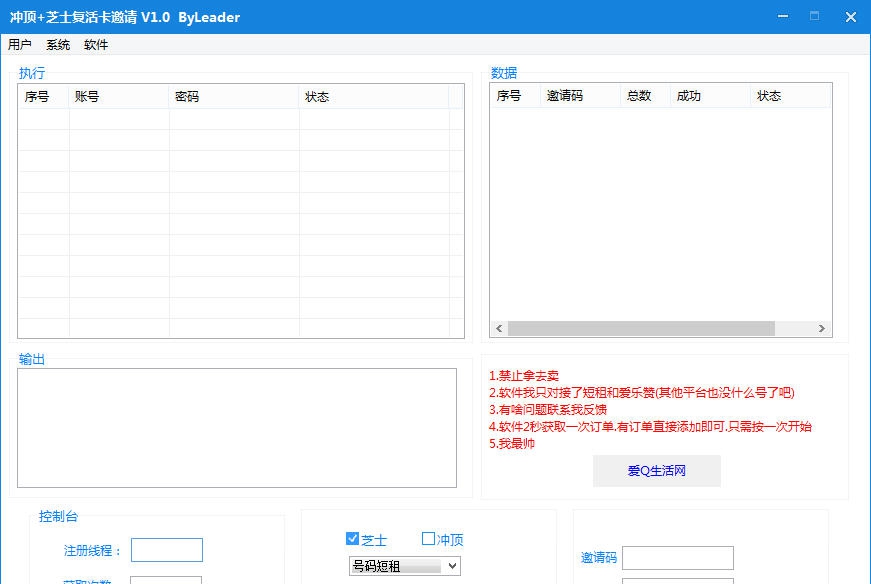This screenshot has width=871, height=584.
Task: Click the 爱Q生活网 button
Action: click(658, 471)
